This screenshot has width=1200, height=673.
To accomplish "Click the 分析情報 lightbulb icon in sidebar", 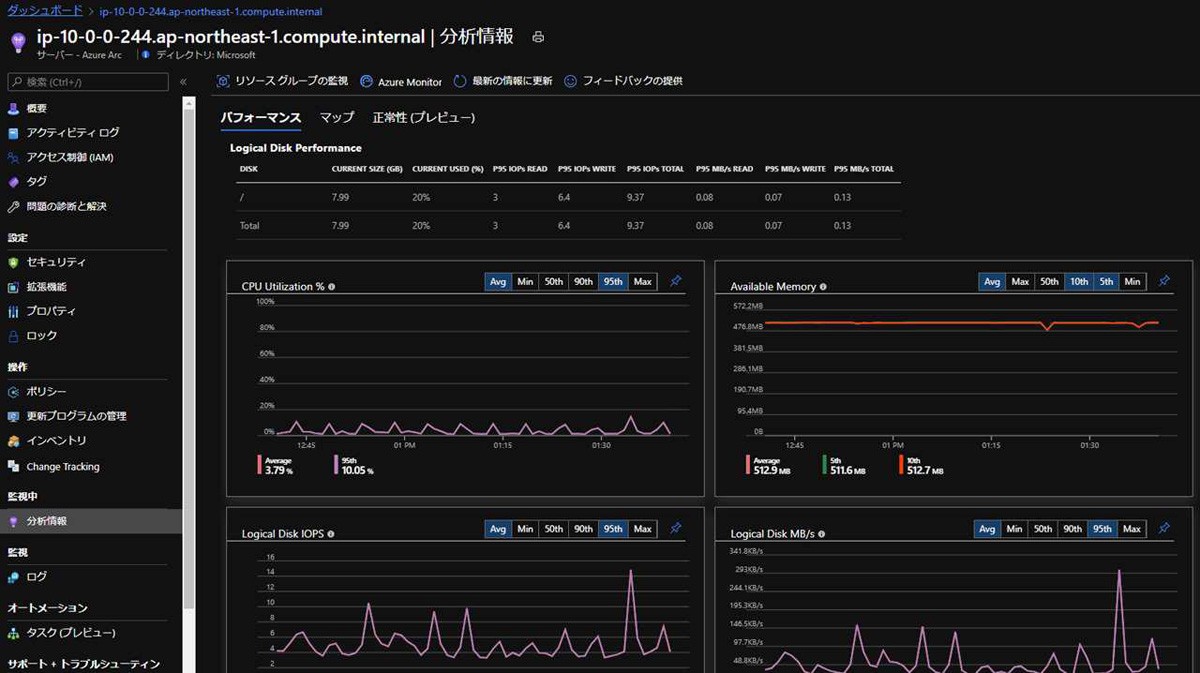I will [x=14, y=521].
